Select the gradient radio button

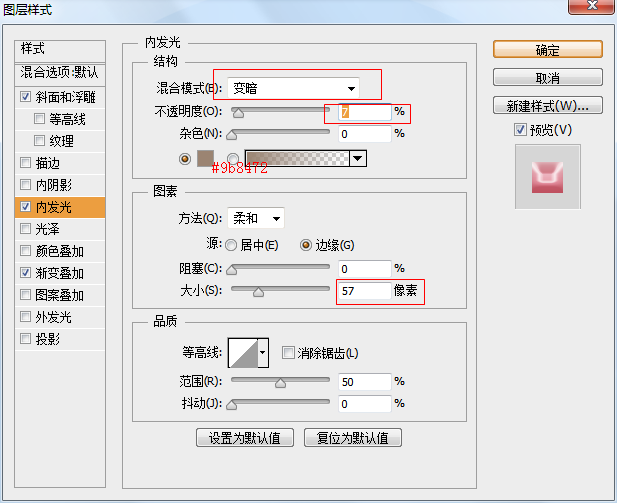click(x=233, y=159)
